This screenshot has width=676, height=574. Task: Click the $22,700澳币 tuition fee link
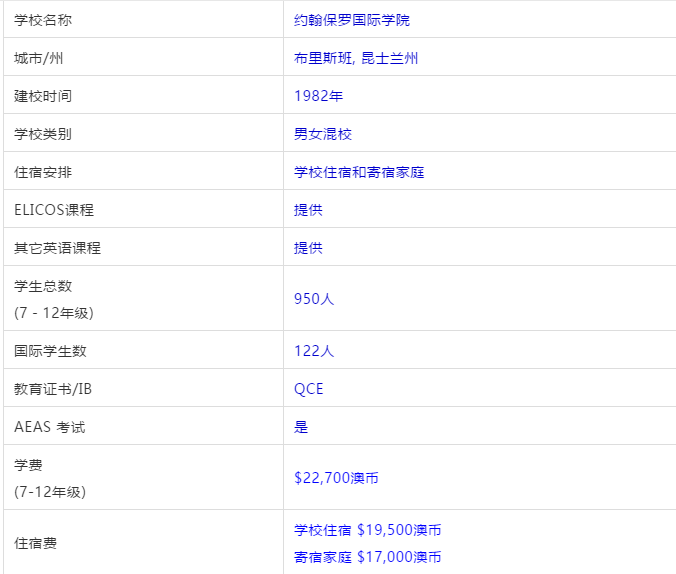coord(336,478)
